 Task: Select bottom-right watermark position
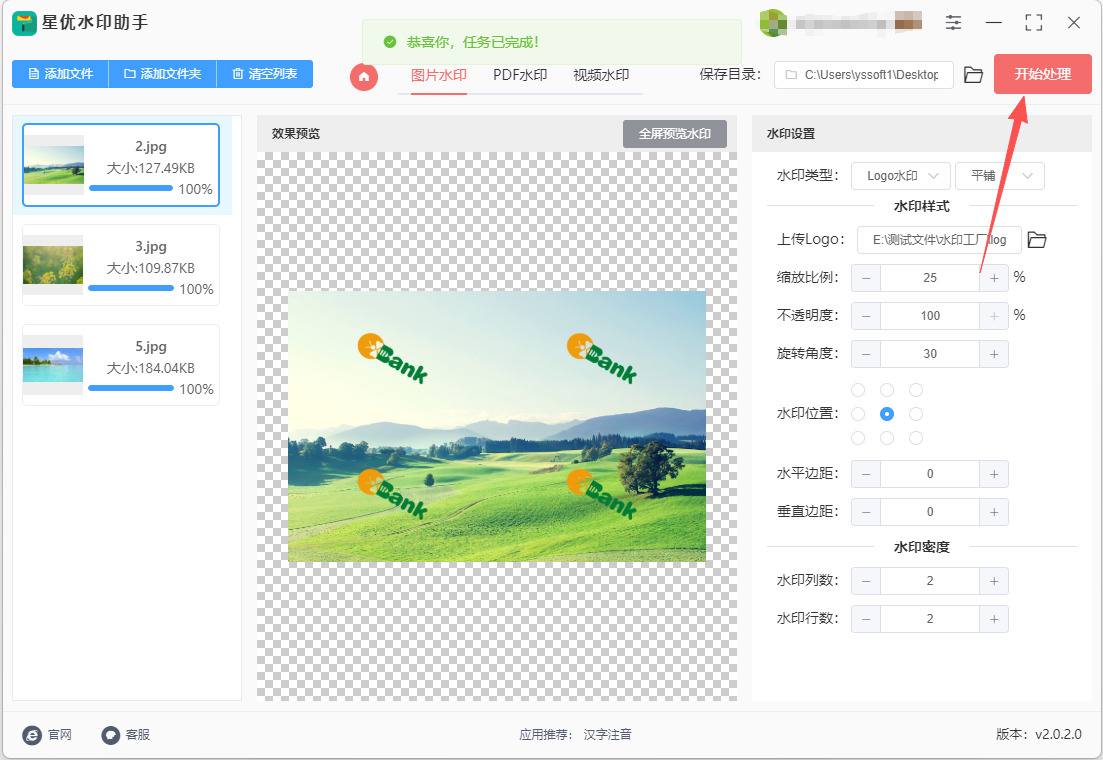coord(916,438)
